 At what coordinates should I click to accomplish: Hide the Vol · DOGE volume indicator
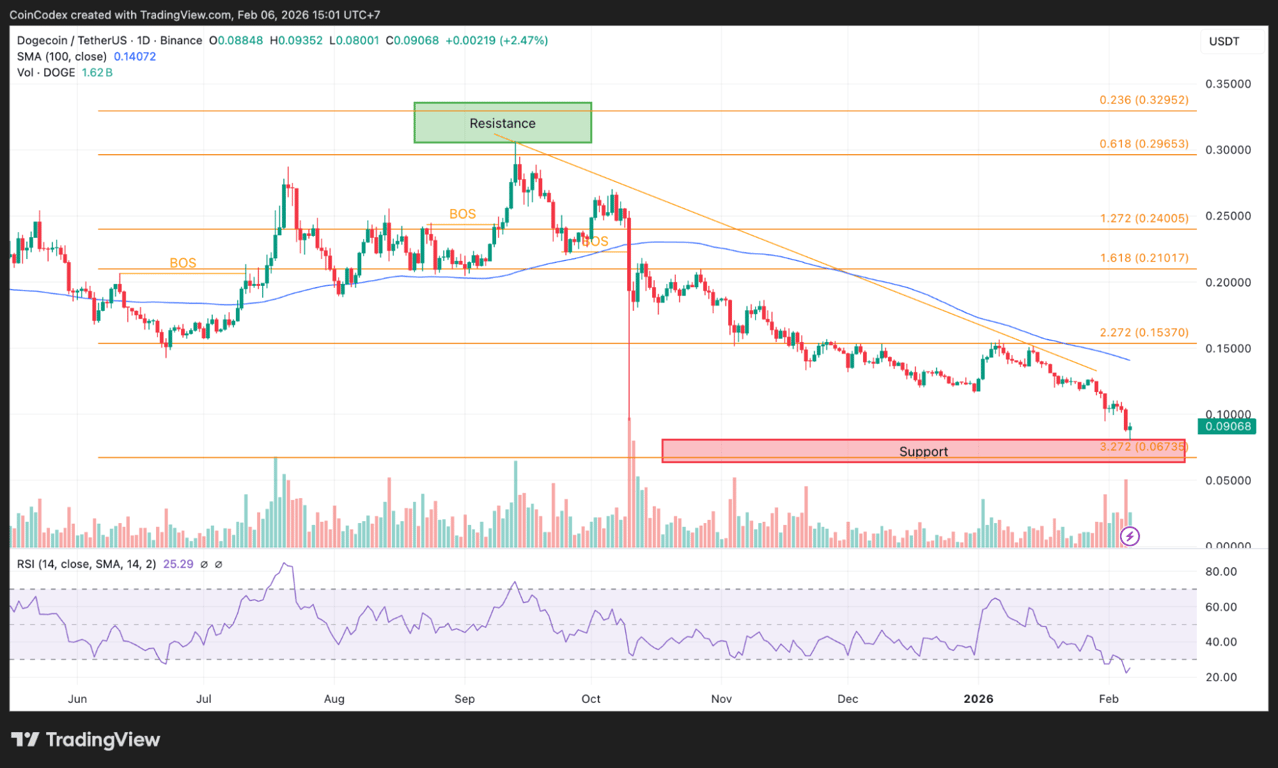coord(48,73)
